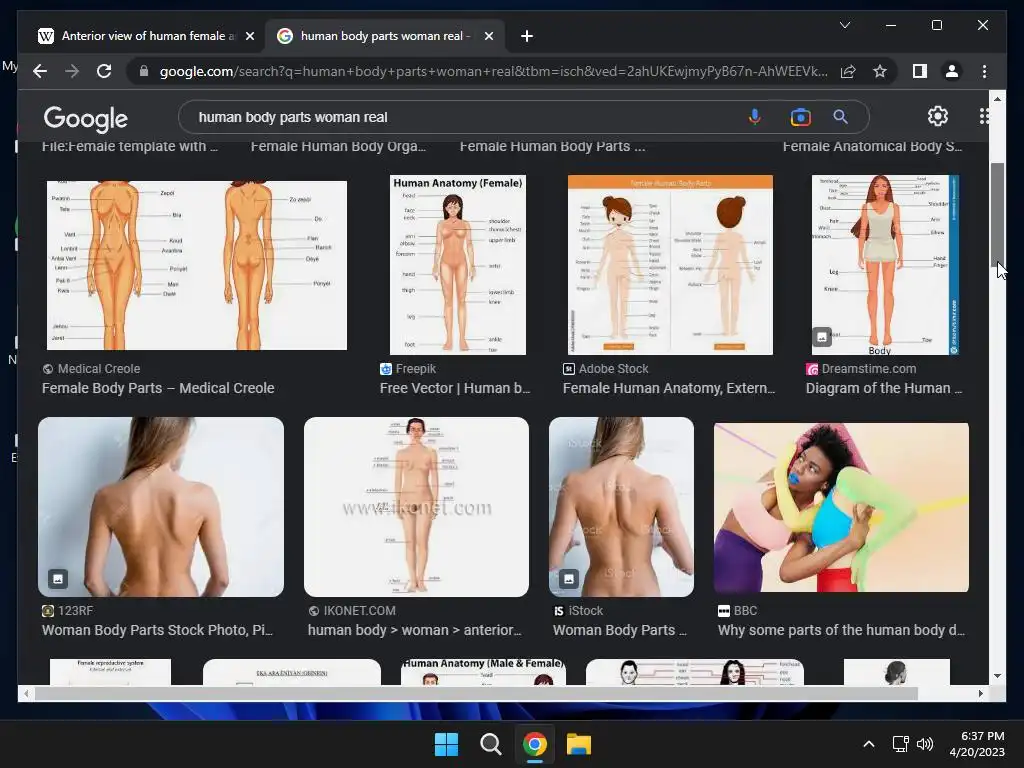
Task: Click the forward navigation arrow
Action: click(x=72, y=71)
